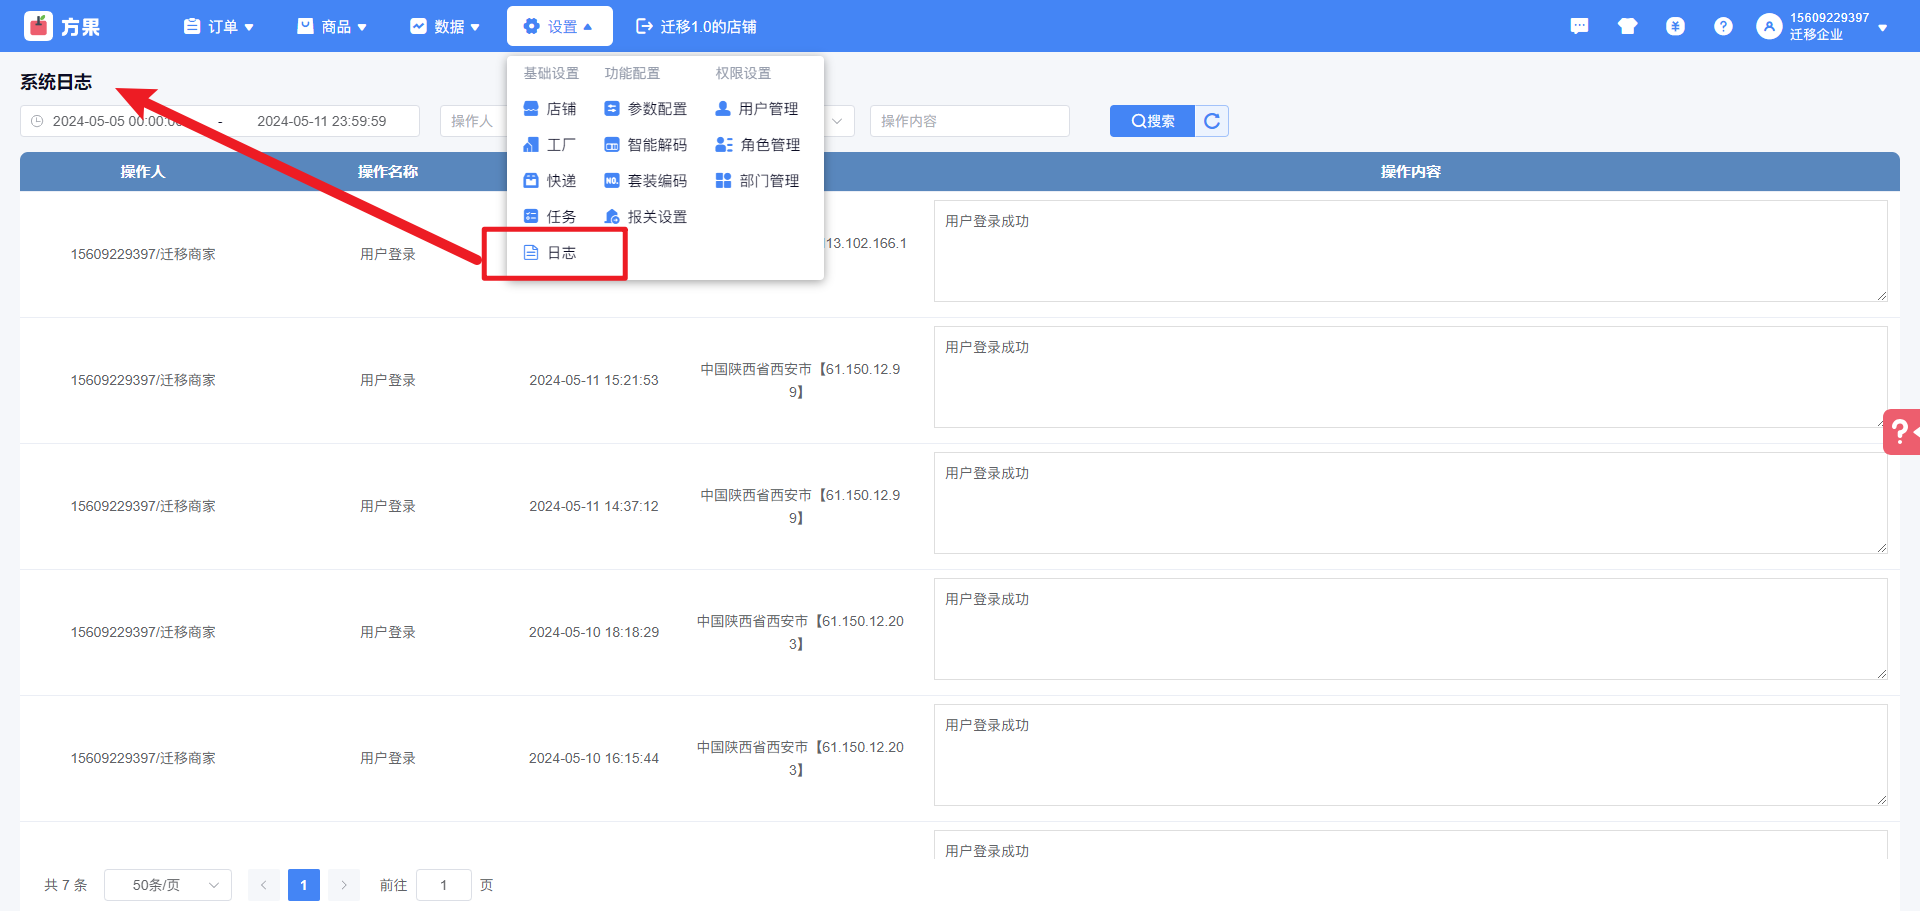Expand the 数据 data dropdown menu
This screenshot has width=1920, height=911.
(x=445, y=27)
